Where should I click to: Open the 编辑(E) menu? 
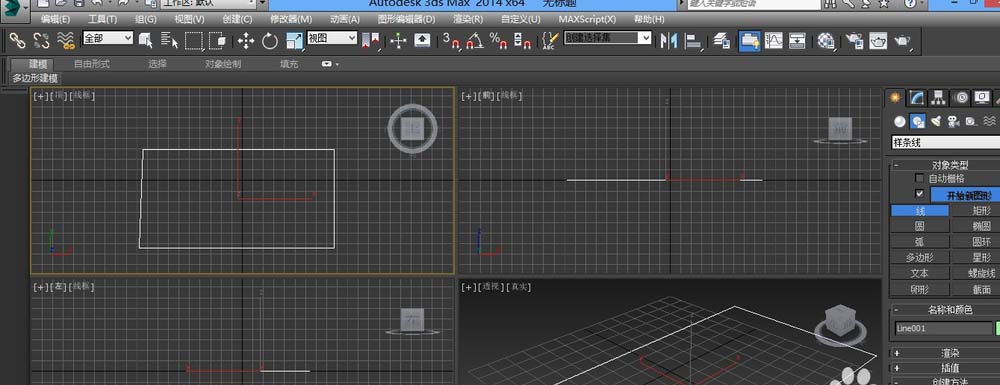(55, 19)
